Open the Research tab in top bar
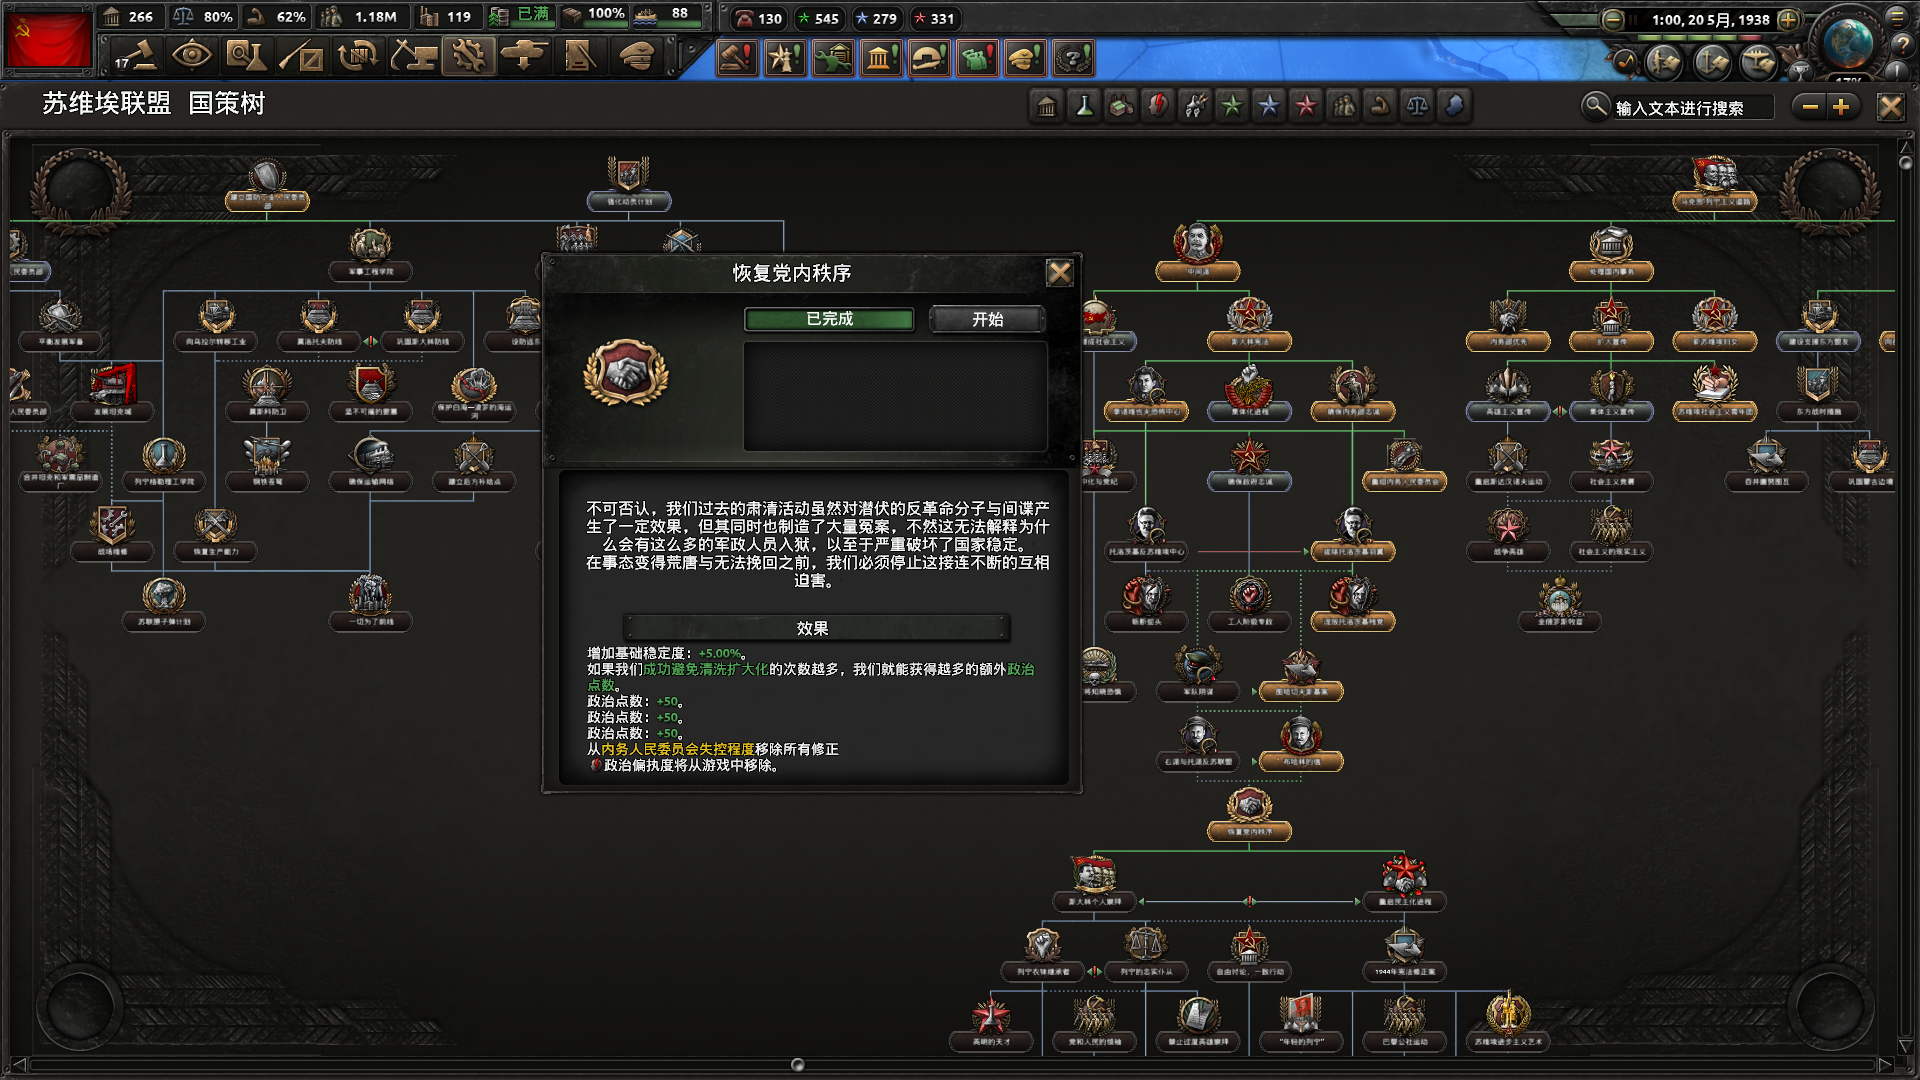The image size is (1920, 1080). click(246, 56)
